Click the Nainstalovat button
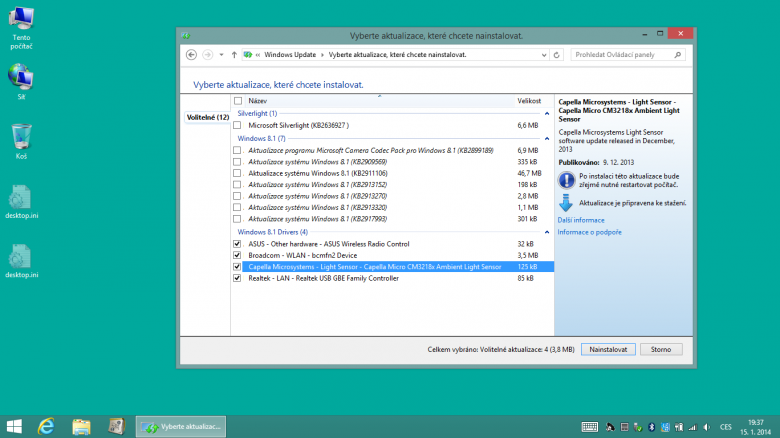The height and width of the screenshot is (438, 780). click(608, 349)
